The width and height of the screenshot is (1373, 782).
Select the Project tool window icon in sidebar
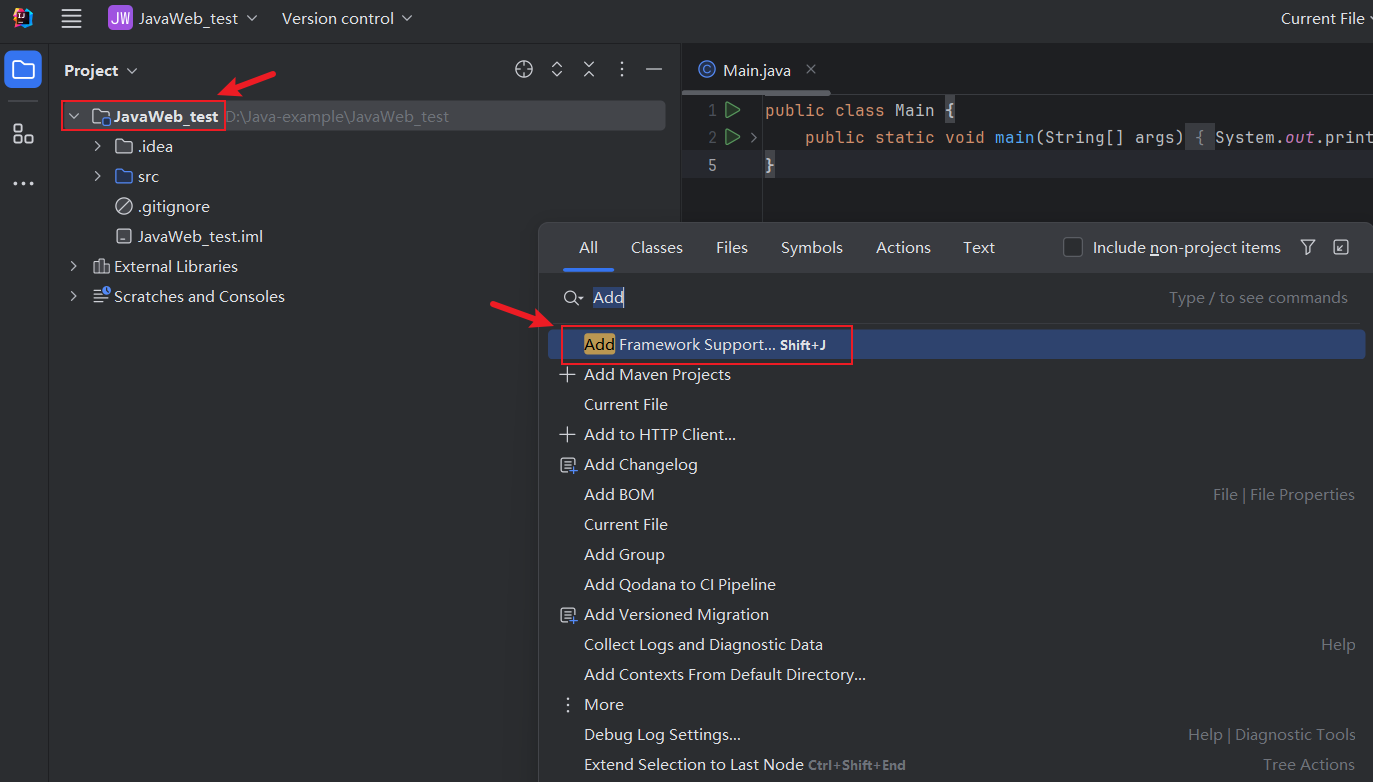22,69
